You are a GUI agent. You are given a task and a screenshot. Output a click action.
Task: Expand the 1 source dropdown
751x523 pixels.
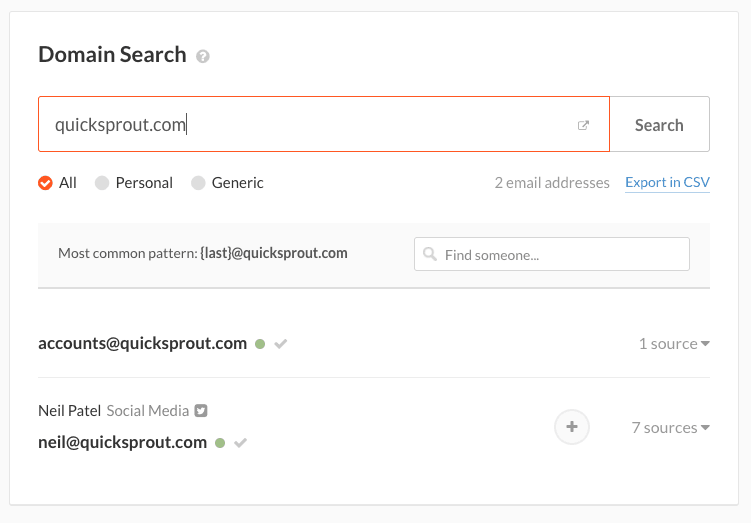tap(674, 344)
